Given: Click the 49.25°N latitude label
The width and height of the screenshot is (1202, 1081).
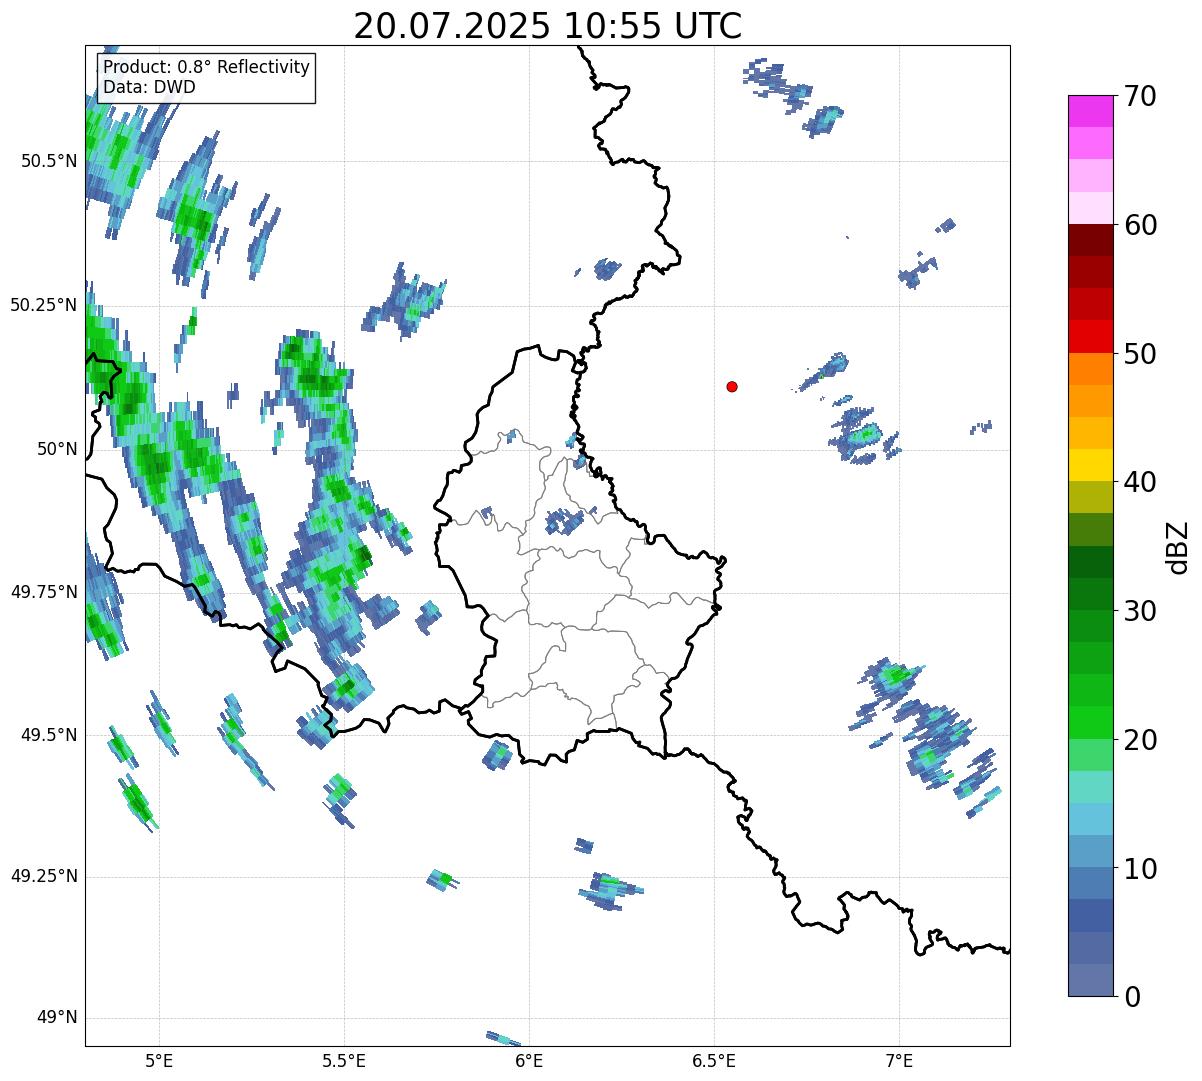Looking at the screenshot, I should [x=43, y=876].
